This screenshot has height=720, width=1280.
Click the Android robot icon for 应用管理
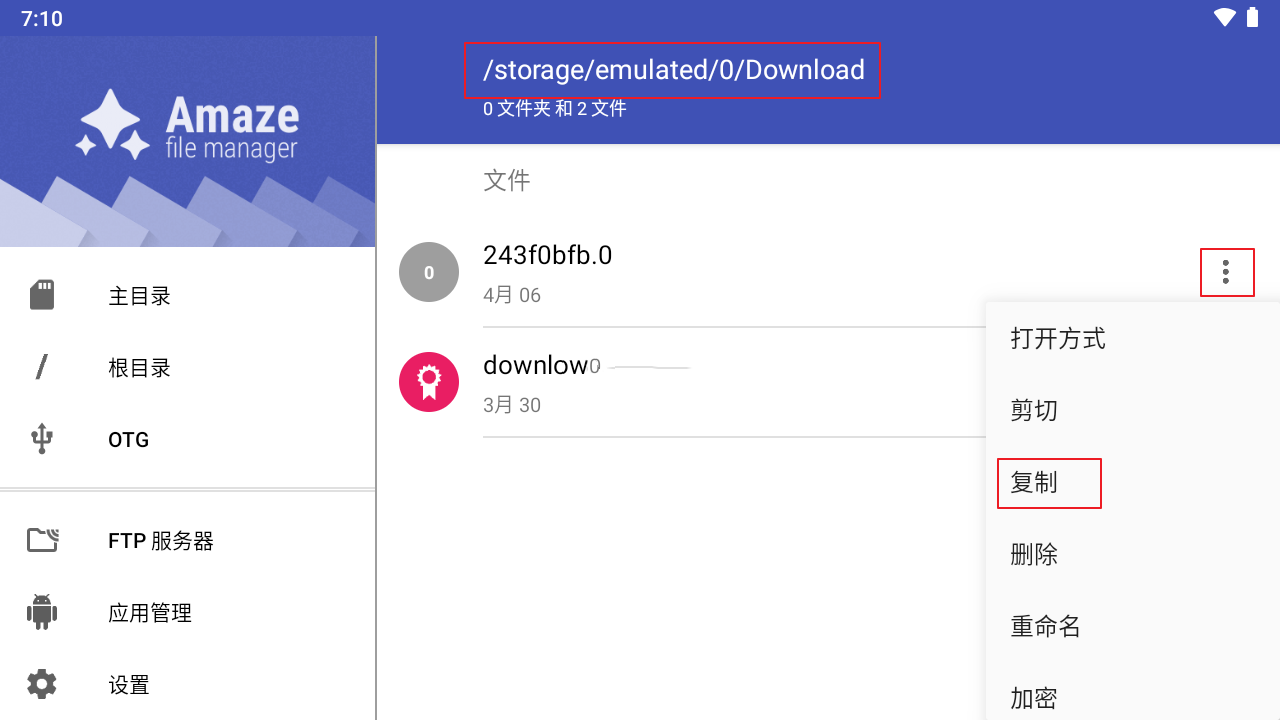[x=42, y=613]
